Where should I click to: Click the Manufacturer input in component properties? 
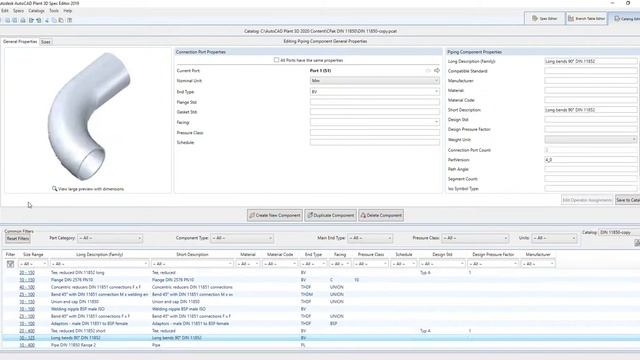(591, 81)
